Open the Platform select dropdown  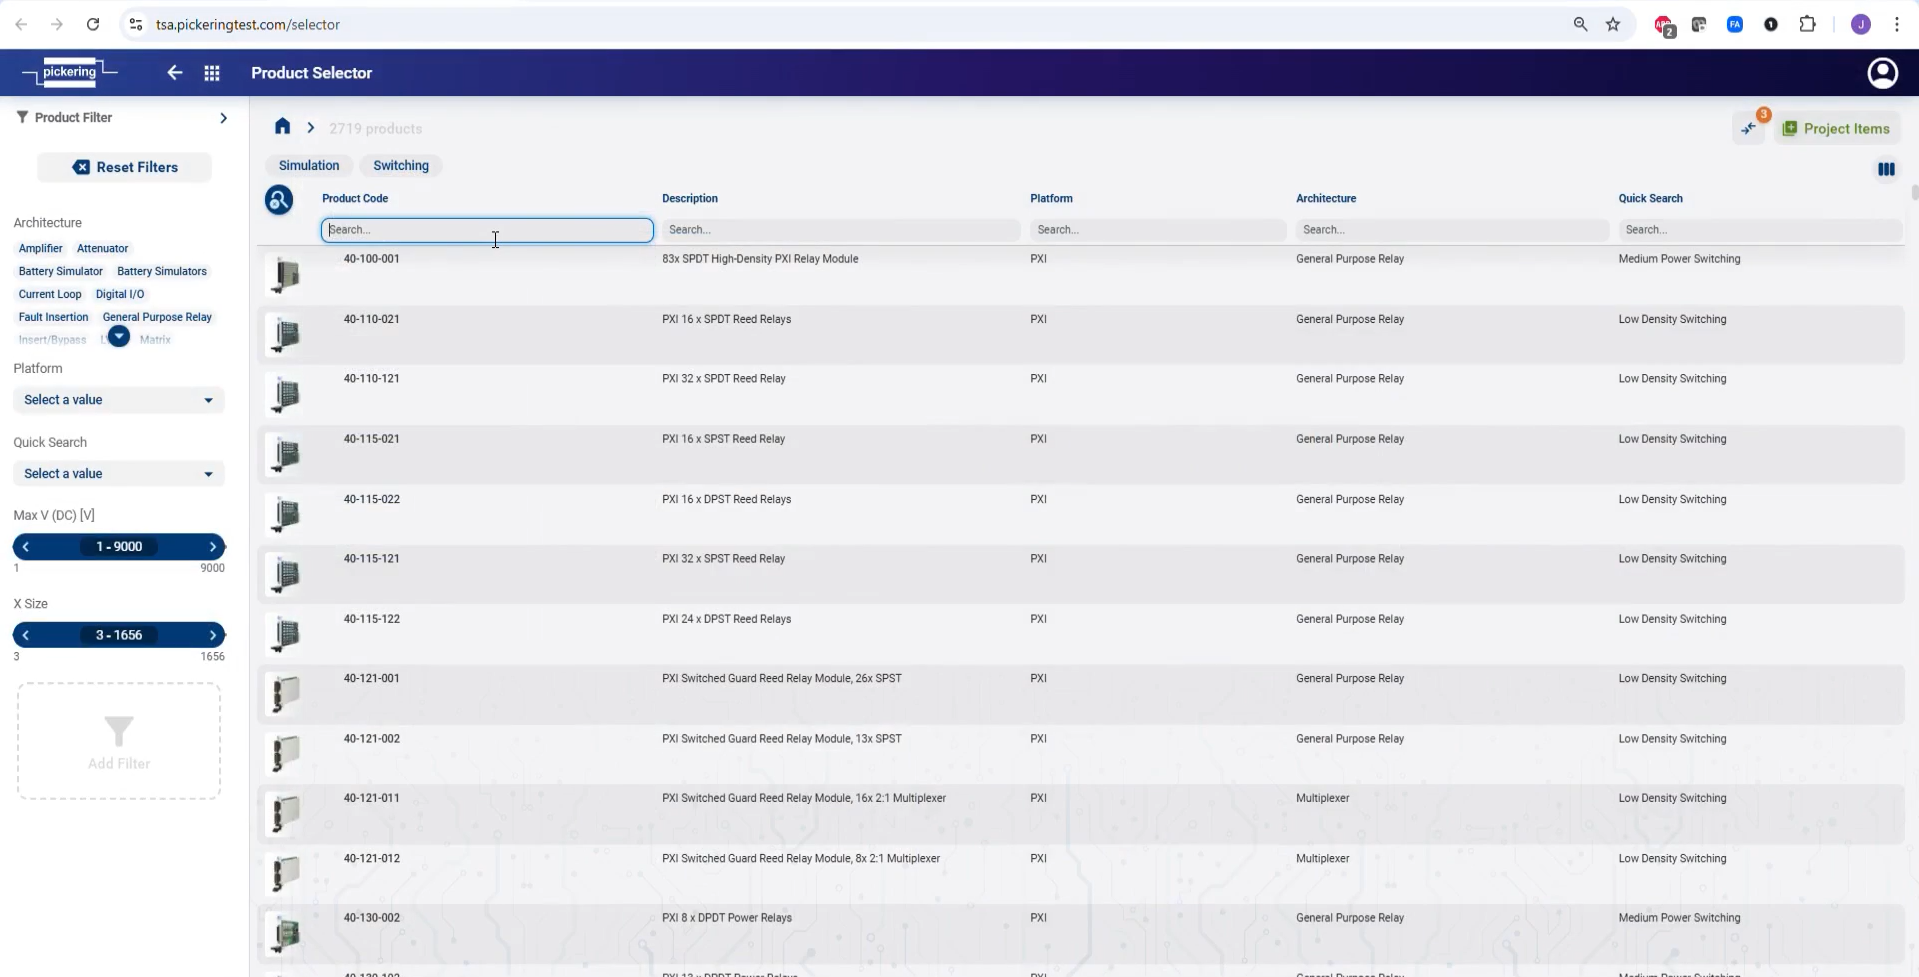118,400
